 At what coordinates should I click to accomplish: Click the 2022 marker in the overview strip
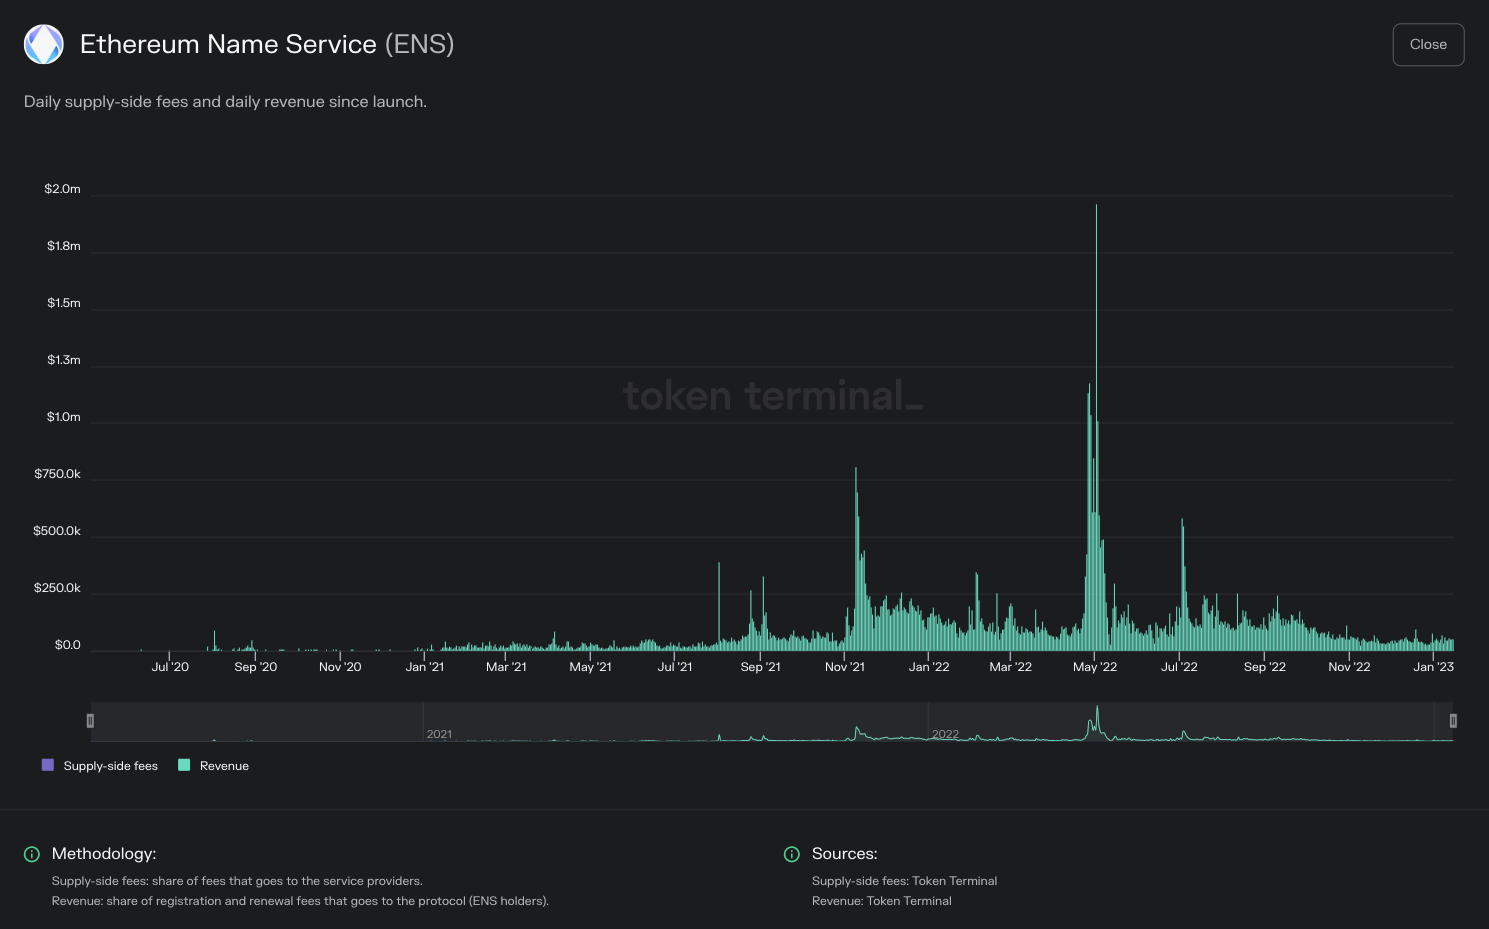(x=946, y=734)
